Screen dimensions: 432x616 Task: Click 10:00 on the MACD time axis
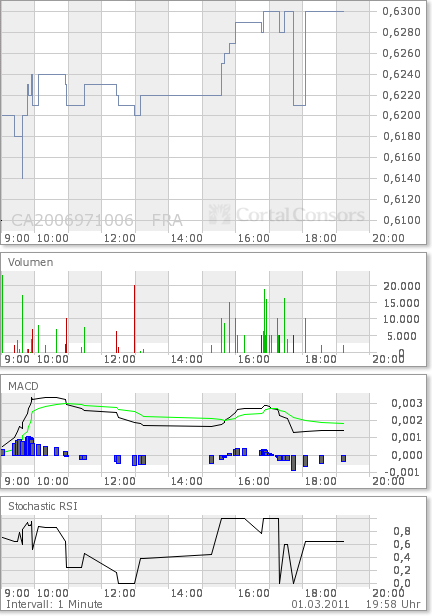53,481
